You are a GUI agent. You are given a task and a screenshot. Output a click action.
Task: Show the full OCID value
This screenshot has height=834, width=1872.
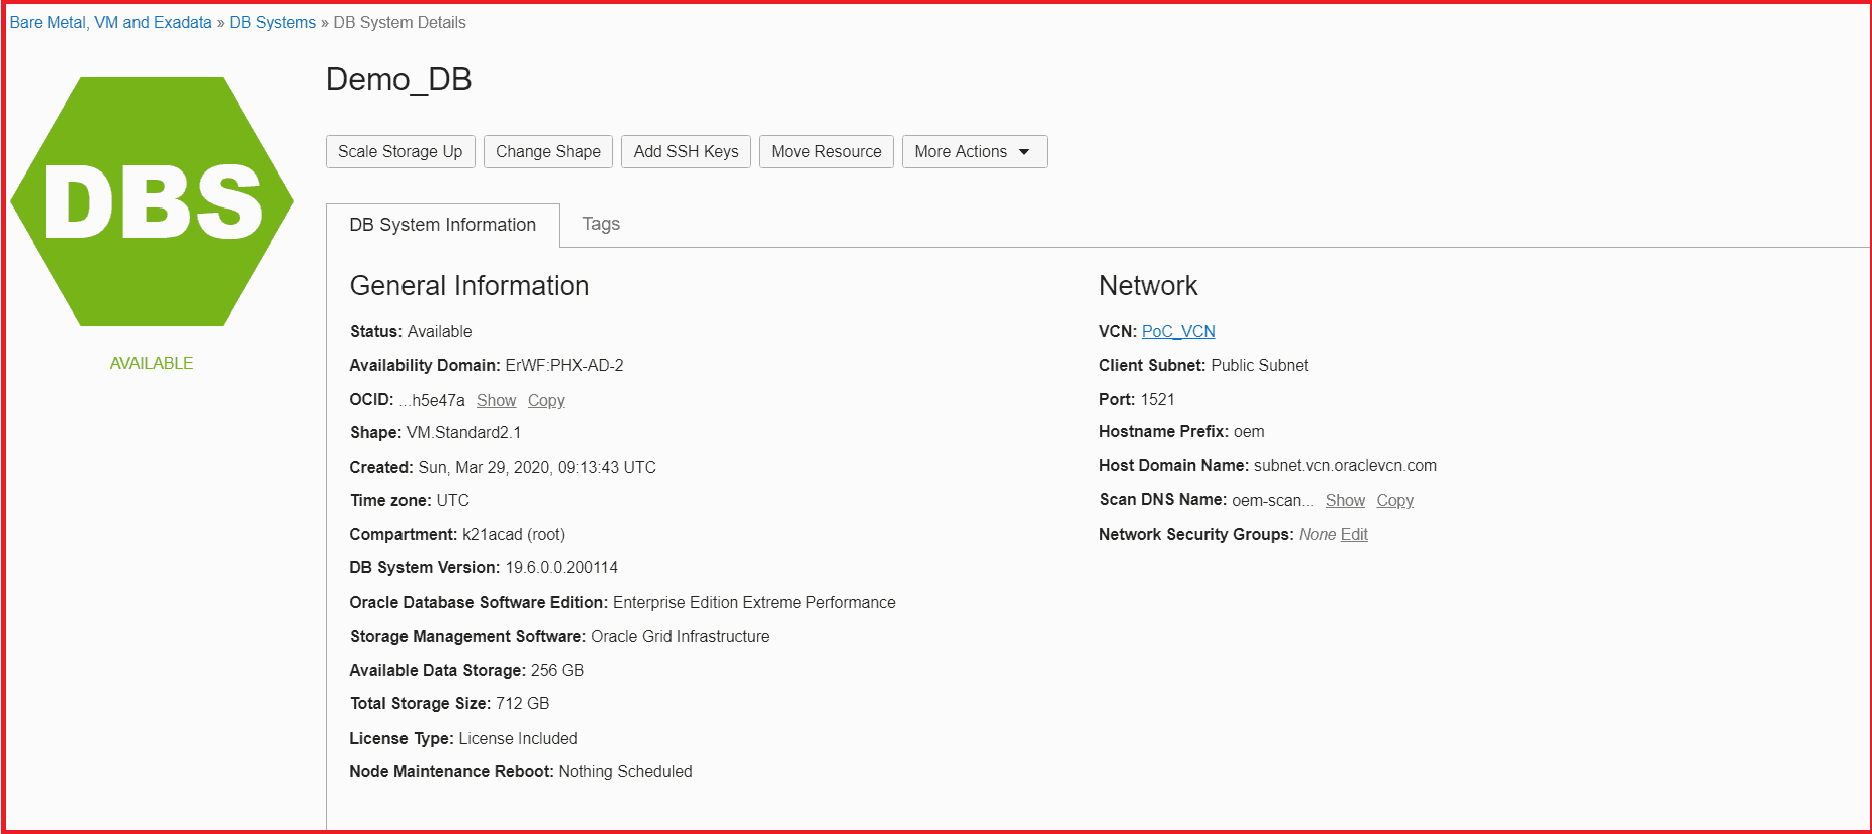496,400
